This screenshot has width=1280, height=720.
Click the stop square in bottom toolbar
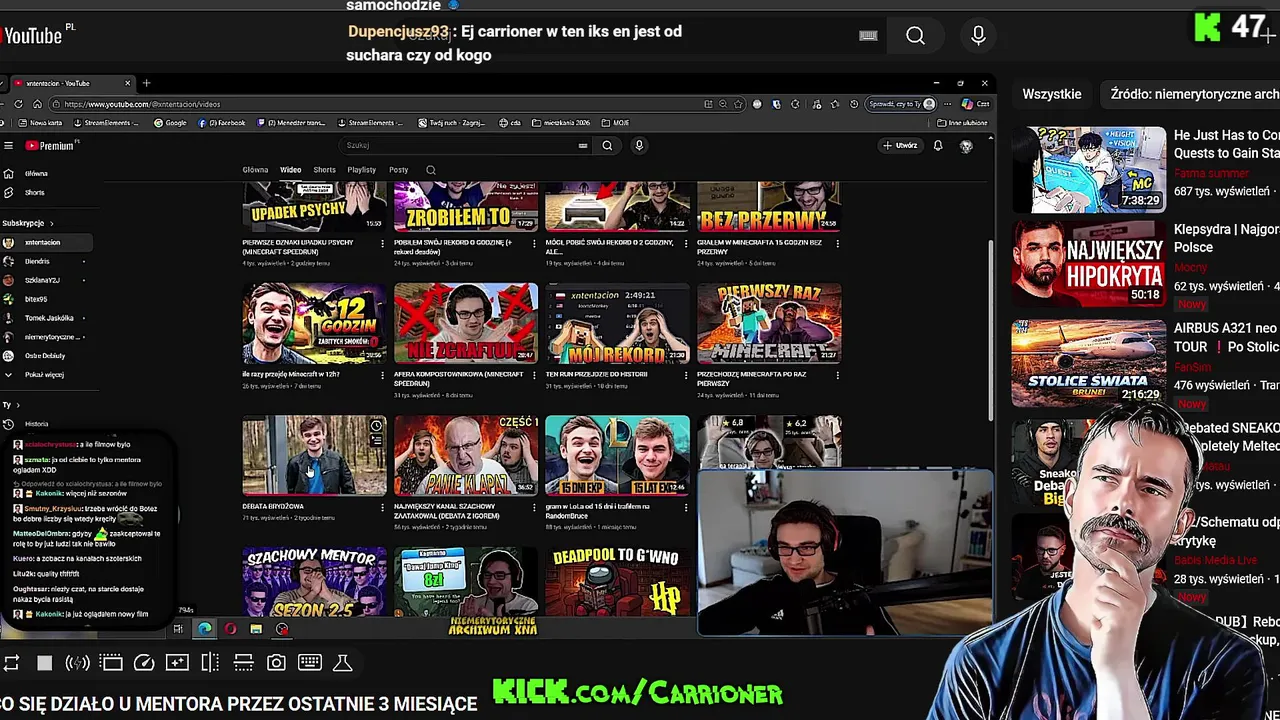(44, 663)
